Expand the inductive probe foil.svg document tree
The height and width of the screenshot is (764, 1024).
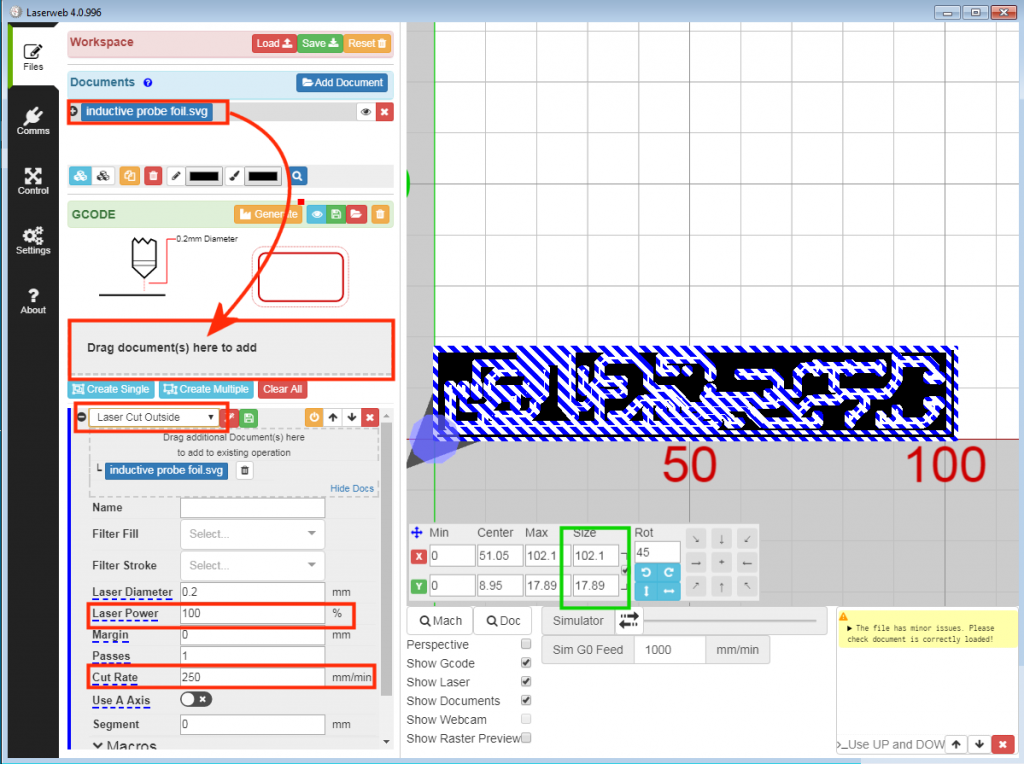point(74,111)
